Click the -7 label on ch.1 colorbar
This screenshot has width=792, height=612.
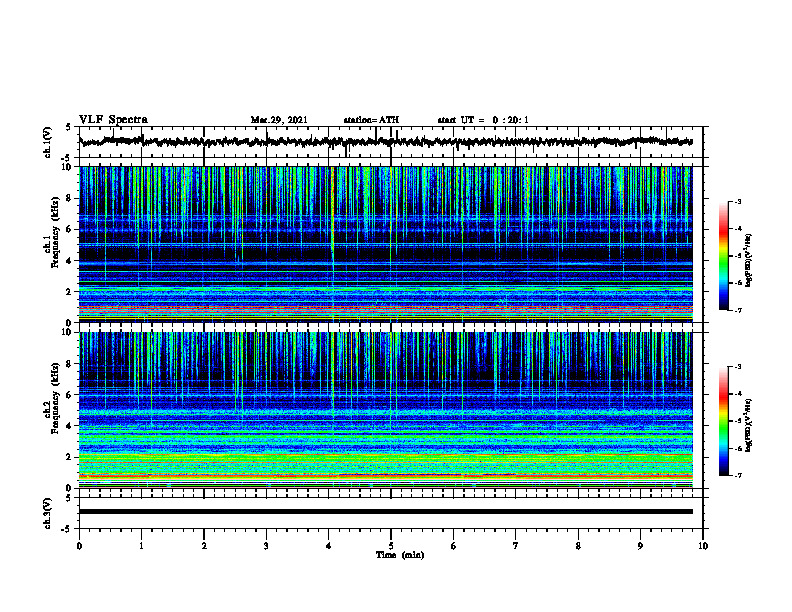pos(738,310)
